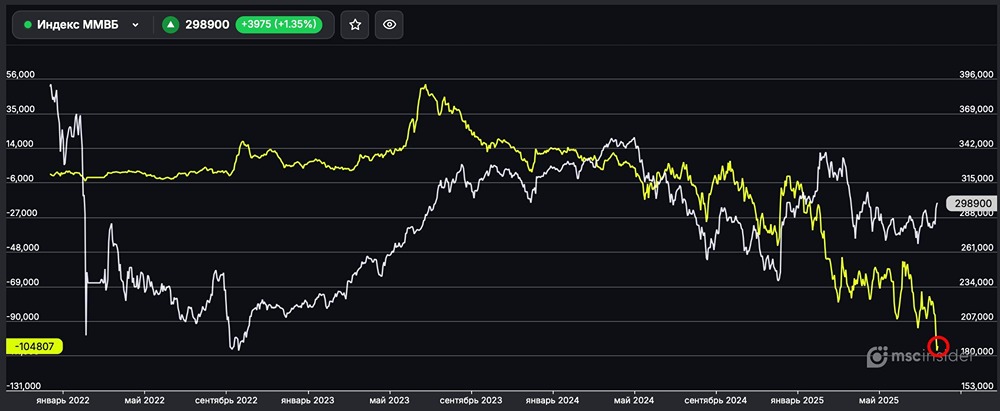The width and height of the screenshot is (1000, 411).
Task: Click the 298900 current price label on right axis
Action: [x=971, y=203]
